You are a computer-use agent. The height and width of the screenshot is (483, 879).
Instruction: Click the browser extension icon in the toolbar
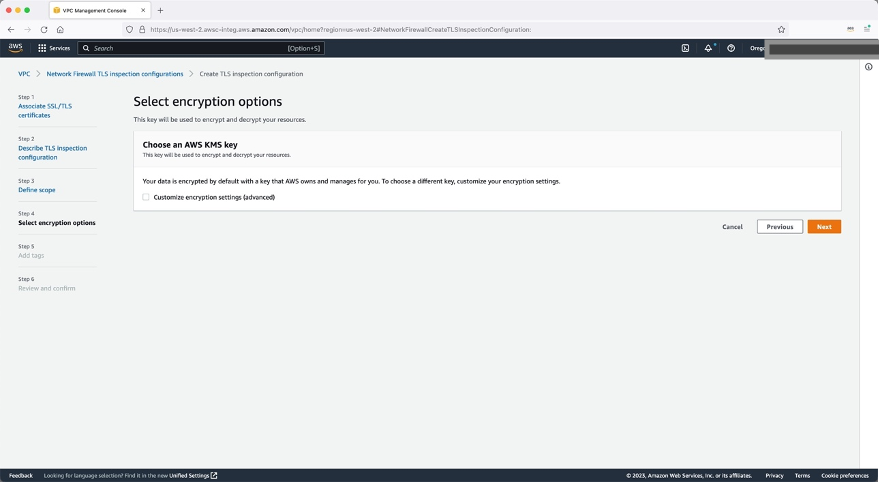click(850, 29)
